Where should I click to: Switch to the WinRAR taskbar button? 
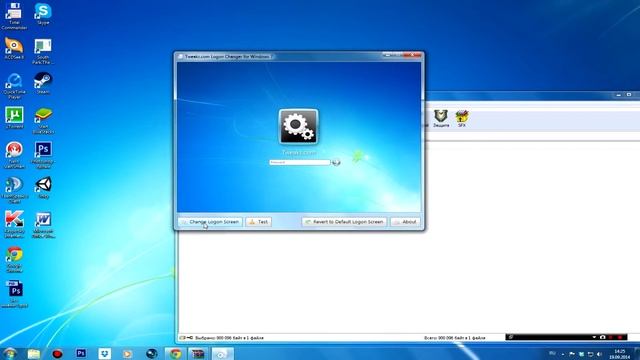[198, 353]
